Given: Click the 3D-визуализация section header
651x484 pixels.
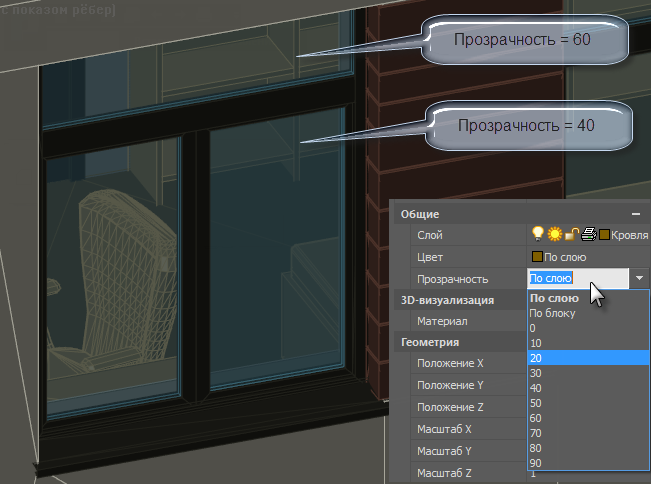Looking at the screenshot, I should [x=447, y=300].
